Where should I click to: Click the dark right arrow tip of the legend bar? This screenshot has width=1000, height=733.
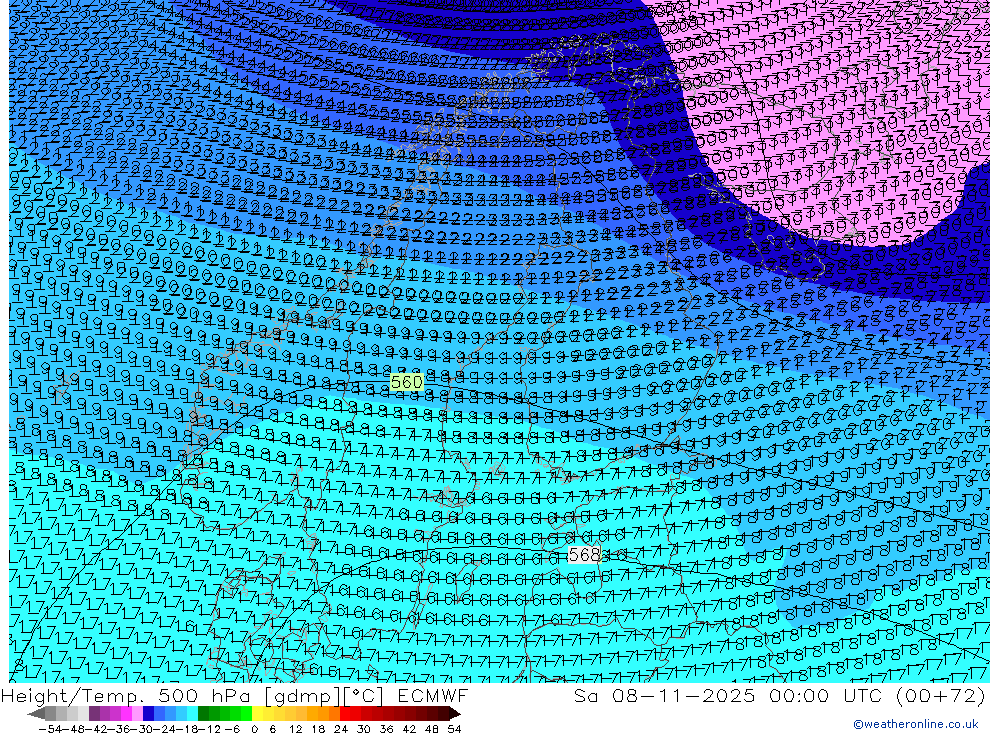click(x=454, y=714)
